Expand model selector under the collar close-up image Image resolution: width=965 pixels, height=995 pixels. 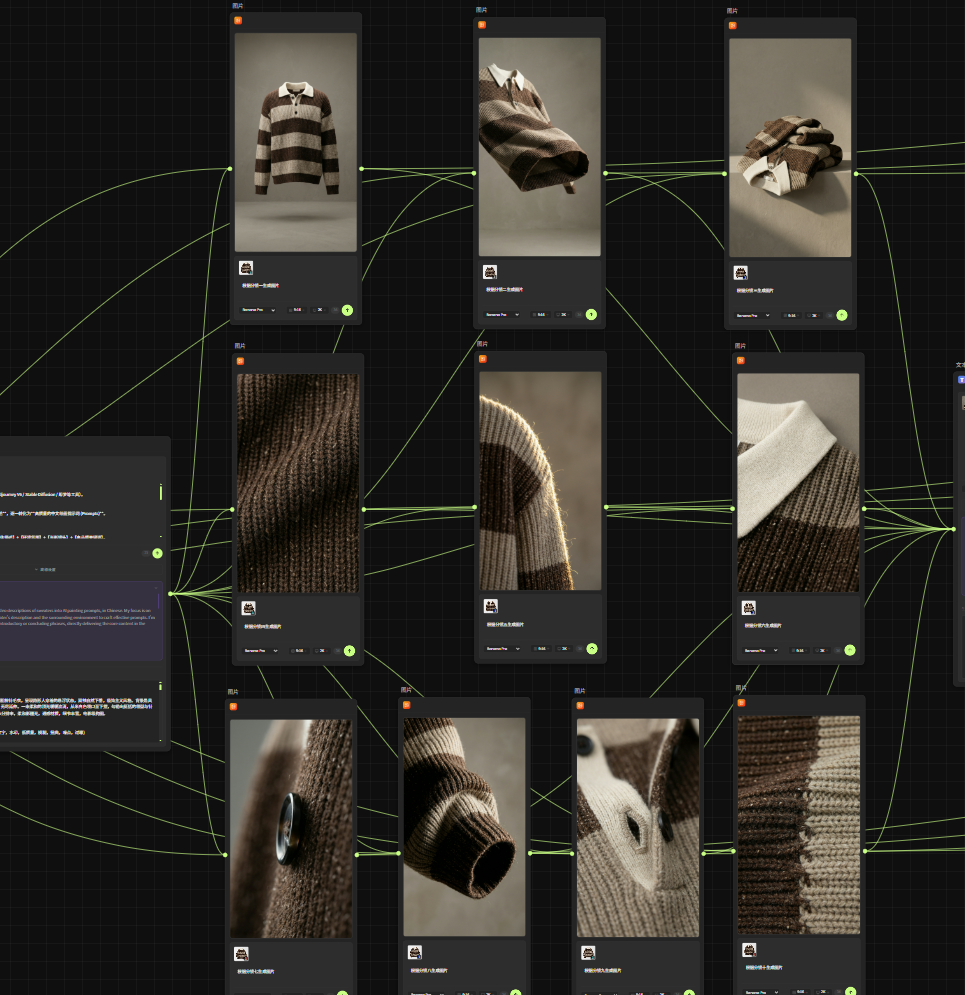point(765,650)
